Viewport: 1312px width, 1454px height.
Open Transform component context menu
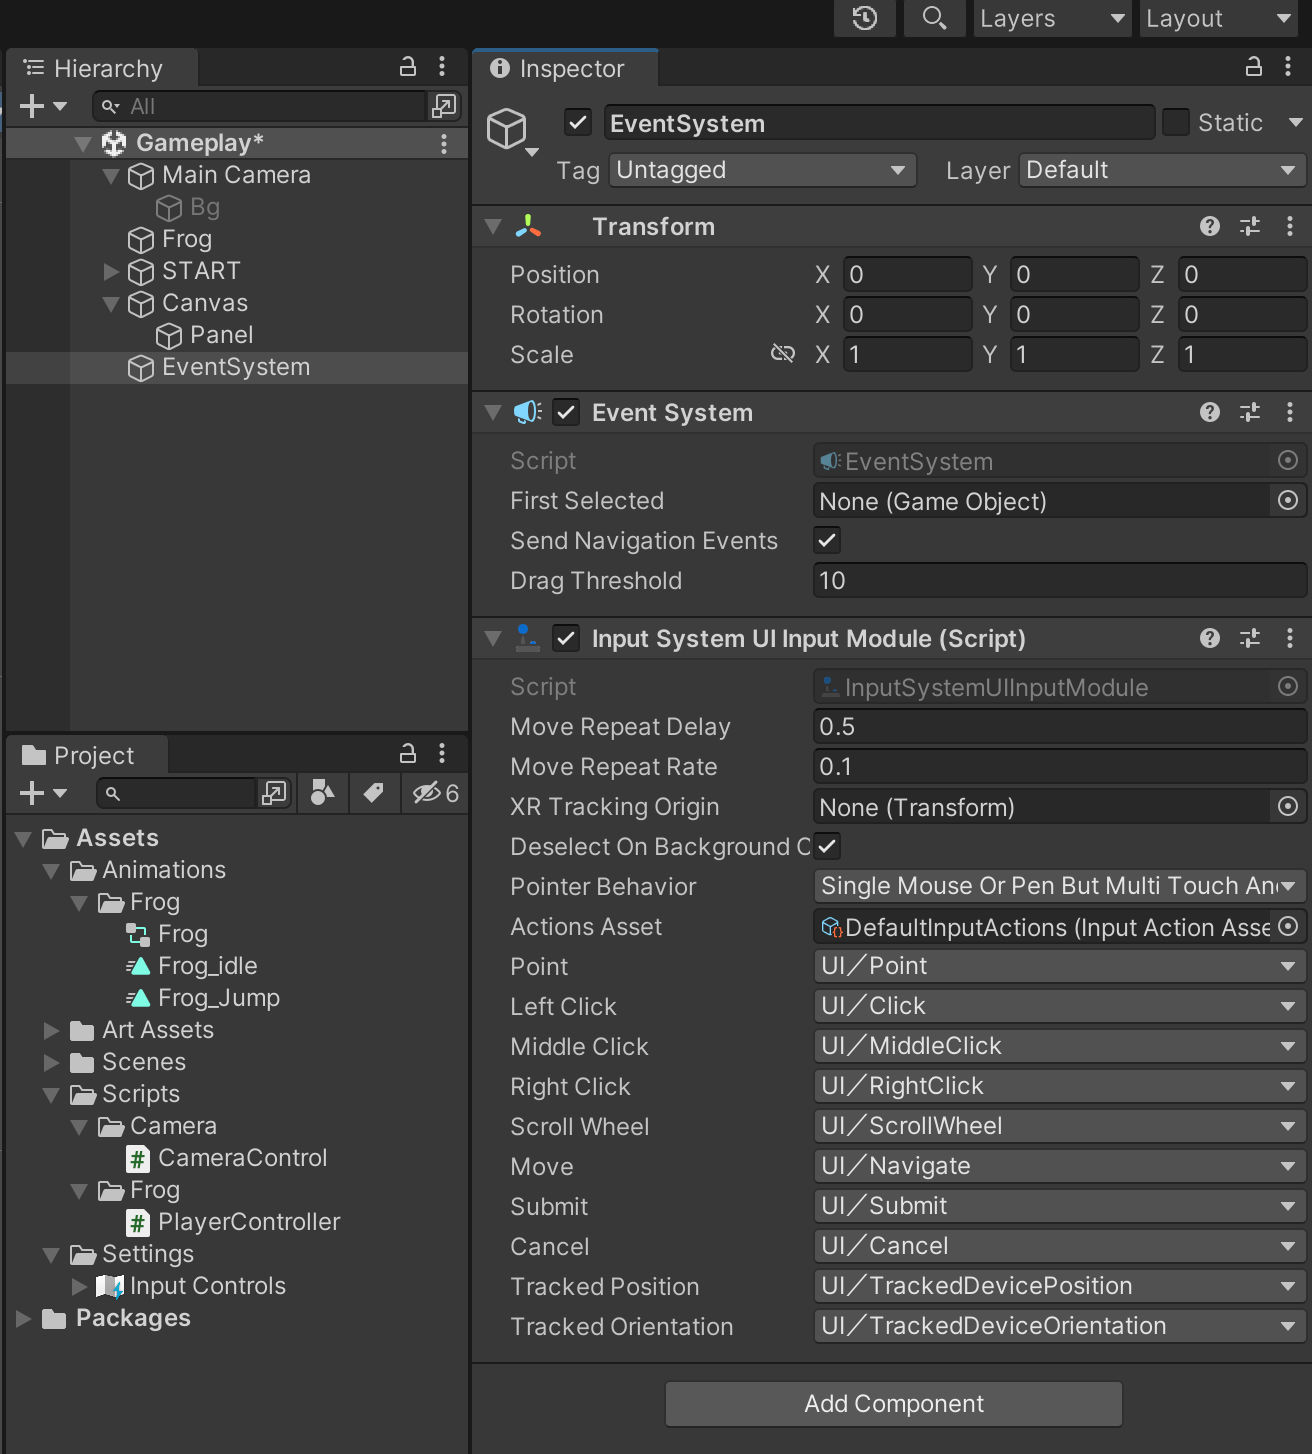tap(1290, 226)
